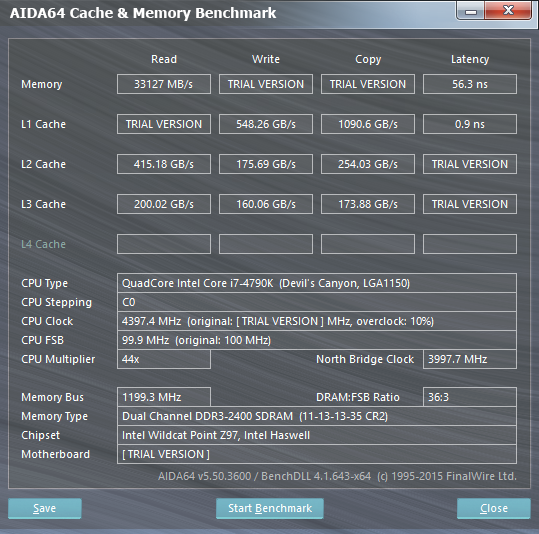Select L3 Cache Latency TRIAL VERSION cell
This screenshot has height=534, width=539.
[x=470, y=204]
